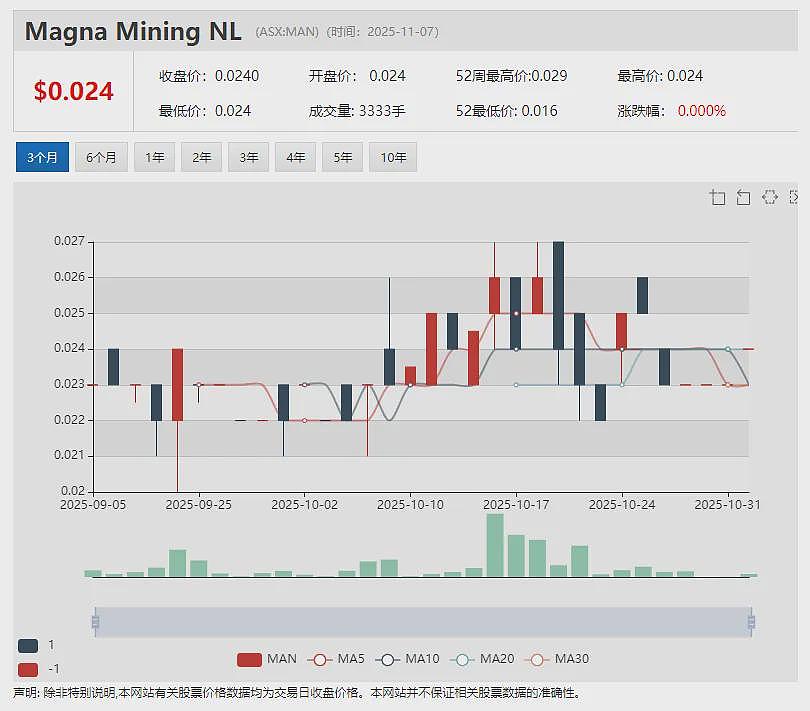Click the chart restore icon

tap(769, 197)
